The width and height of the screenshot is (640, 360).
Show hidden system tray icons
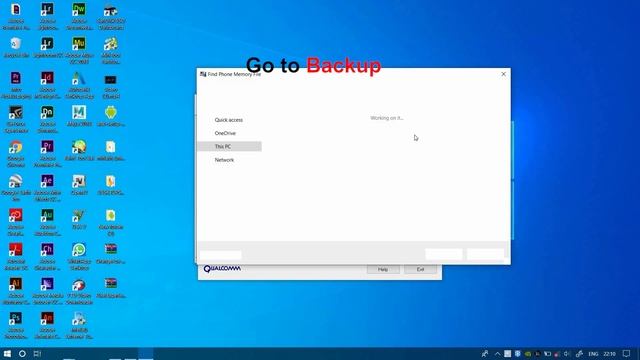point(497,354)
